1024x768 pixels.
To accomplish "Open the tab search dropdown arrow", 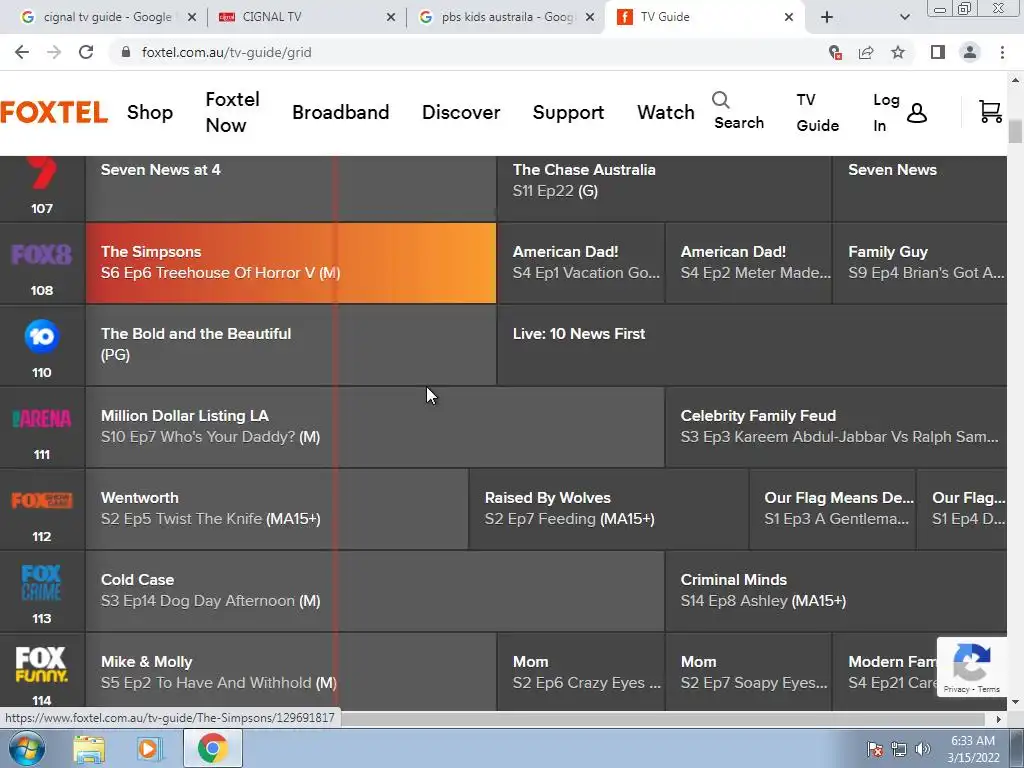I will point(904,17).
